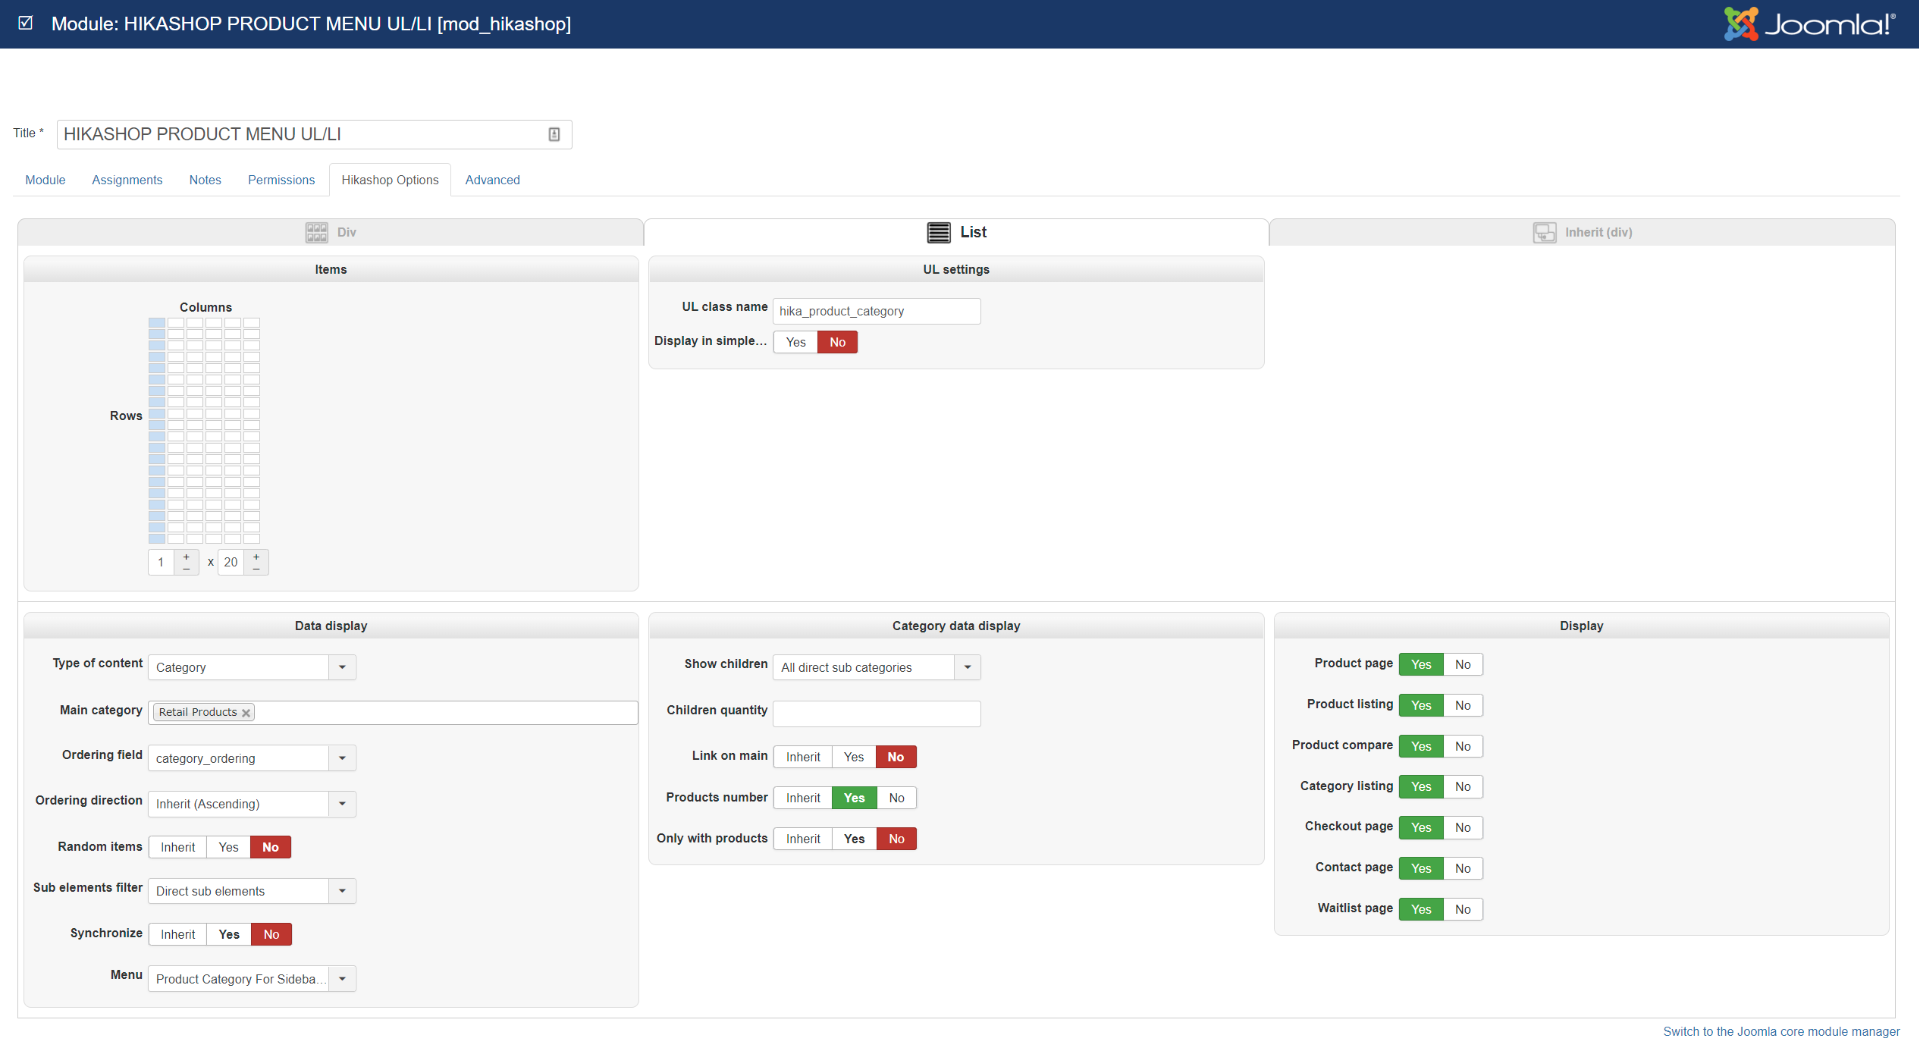
Task: Open the Type of content dropdown
Action: (x=342, y=667)
